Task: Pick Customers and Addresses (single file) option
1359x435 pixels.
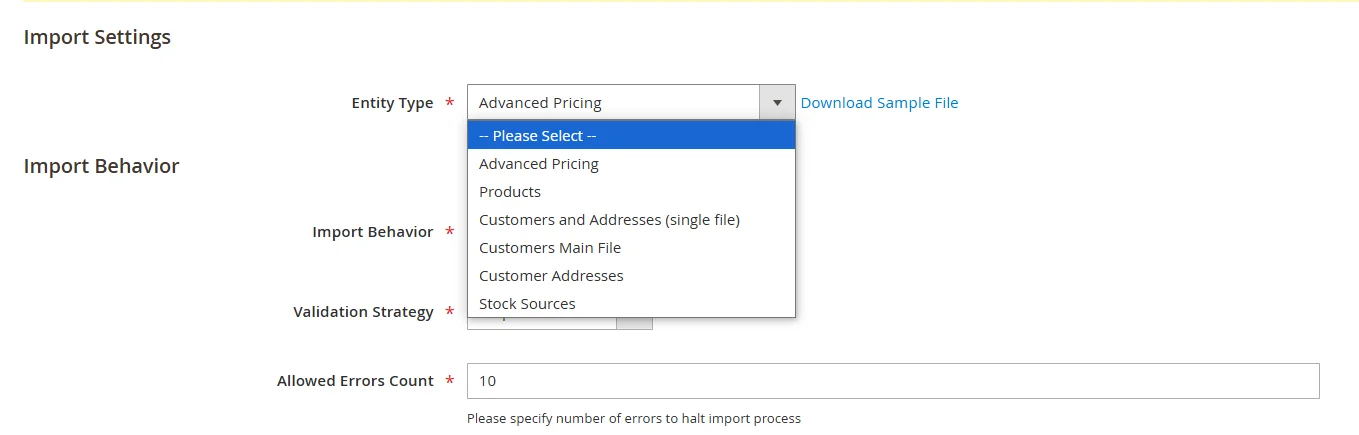Action: tap(609, 220)
